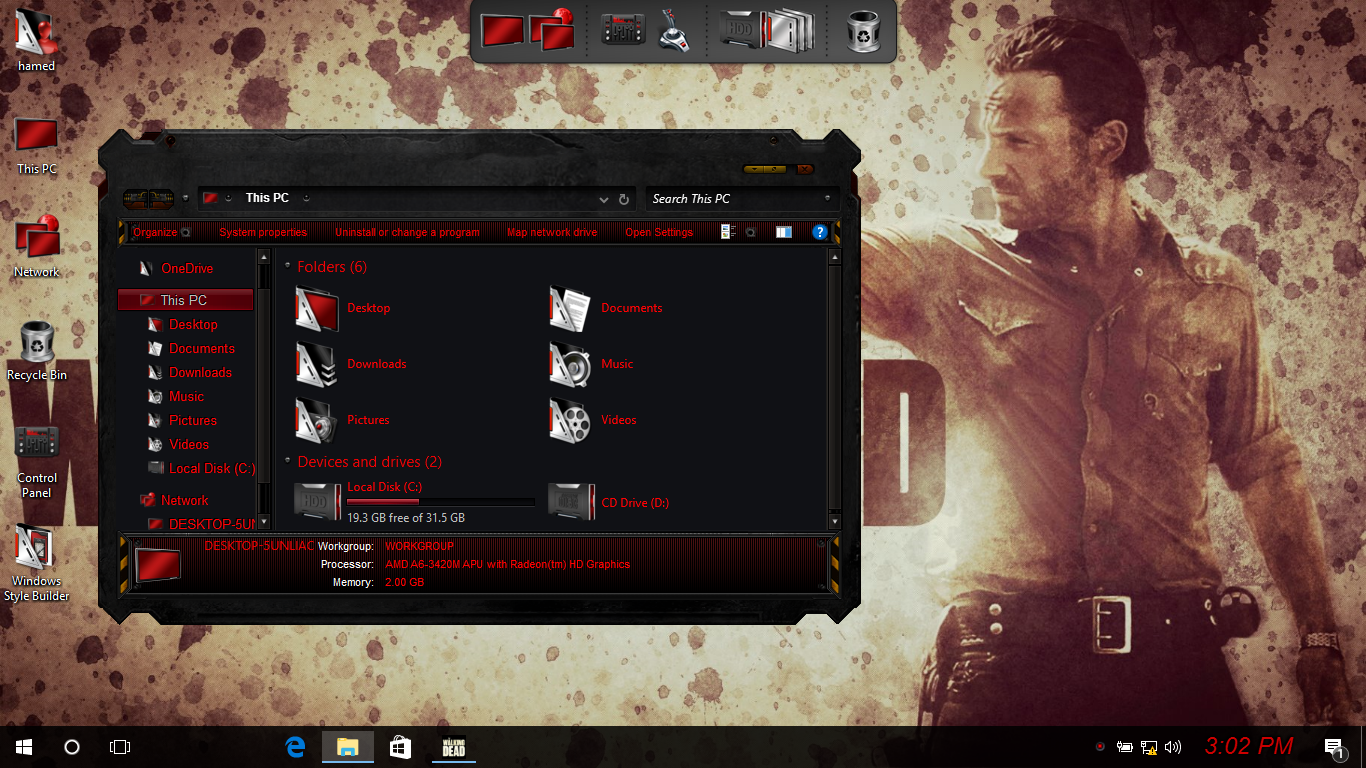The height and width of the screenshot is (768, 1366).
Task: Click the blue Help question mark icon
Action: click(x=820, y=232)
